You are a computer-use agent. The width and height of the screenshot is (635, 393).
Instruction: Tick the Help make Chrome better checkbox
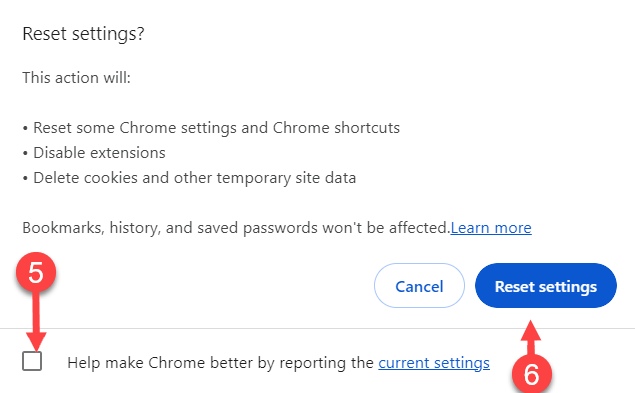[x=32, y=361]
